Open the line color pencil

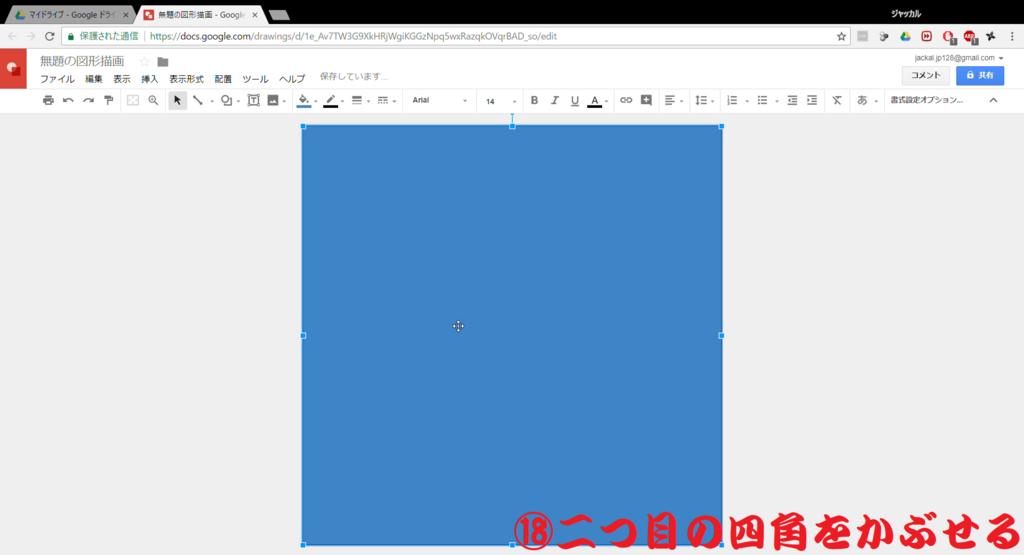pyautogui.click(x=330, y=101)
